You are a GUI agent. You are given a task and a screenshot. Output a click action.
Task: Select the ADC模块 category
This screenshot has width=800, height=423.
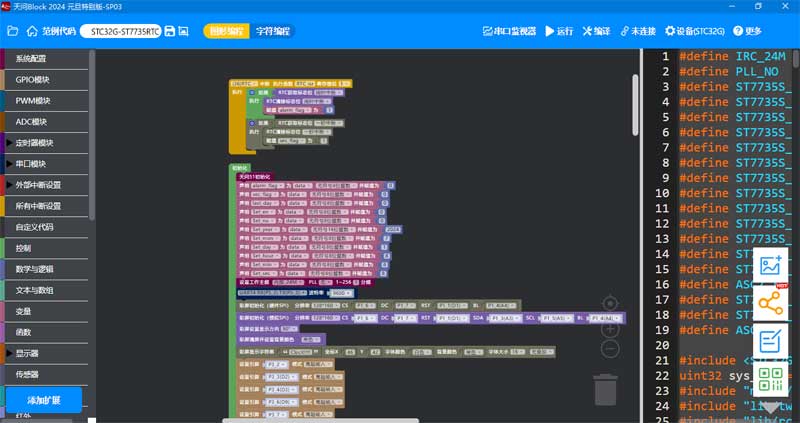46,122
